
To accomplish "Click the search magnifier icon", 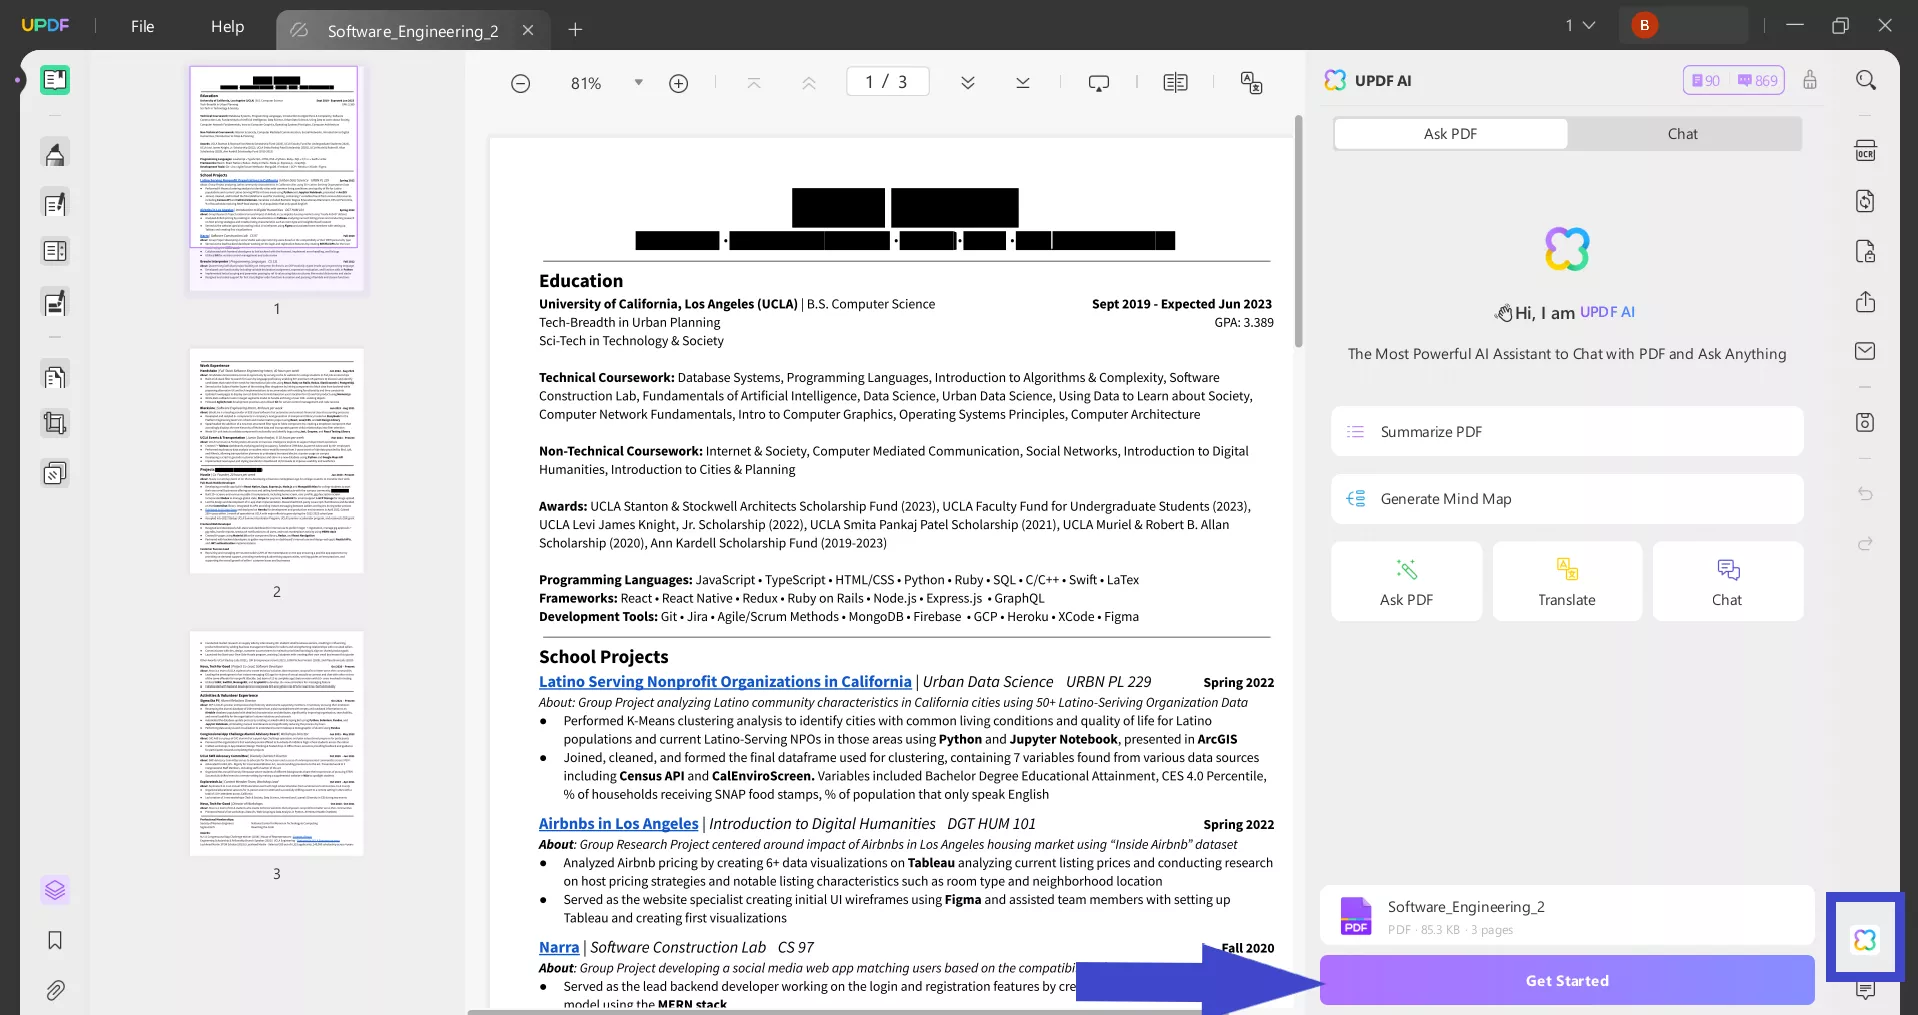I will pyautogui.click(x=1865, y=80).
